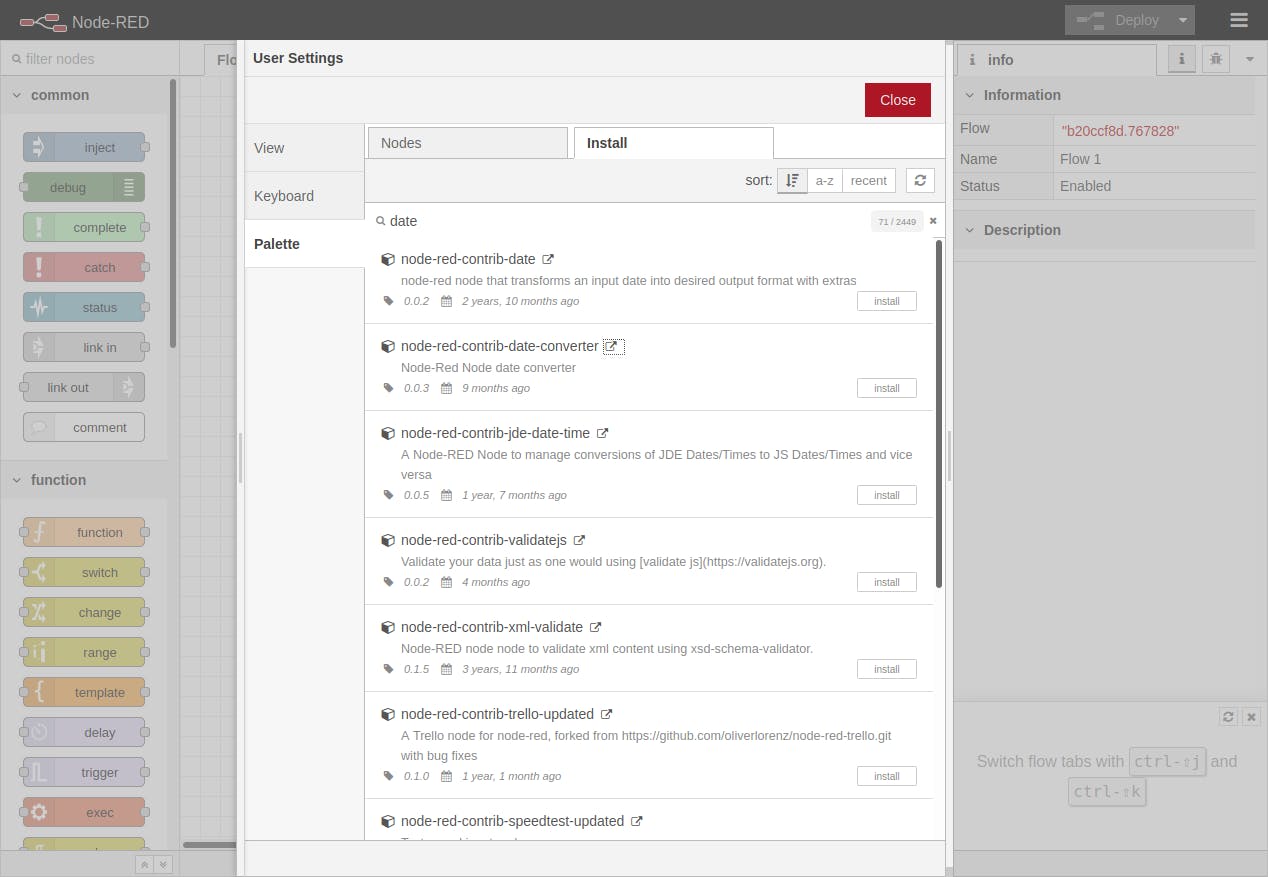
Task: Open the sidebar tabs dropdown arrow
Action: [x=1249, y=59]
